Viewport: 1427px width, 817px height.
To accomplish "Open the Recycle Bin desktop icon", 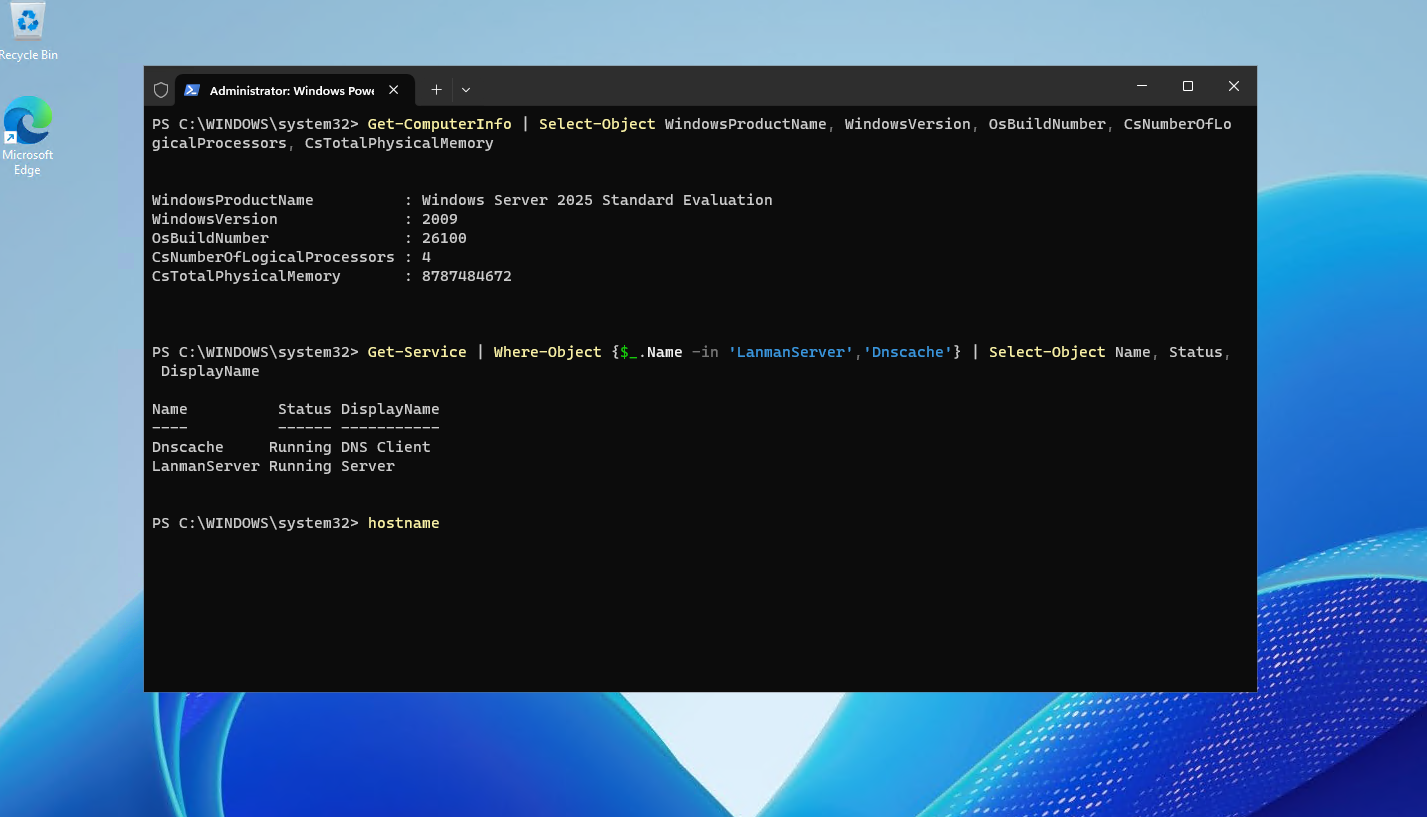I will pos(27,32).
